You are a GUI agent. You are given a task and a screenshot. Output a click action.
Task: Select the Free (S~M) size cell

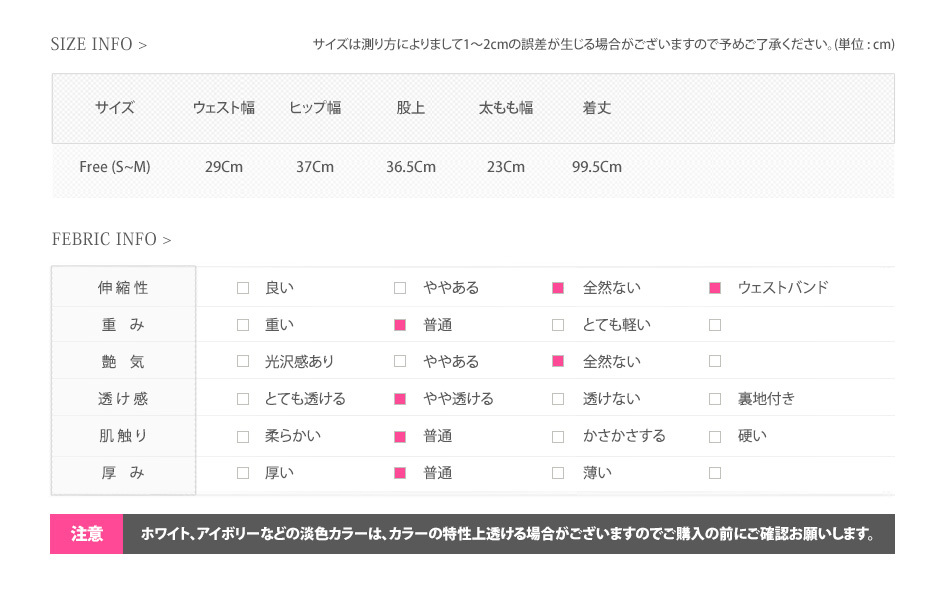(x=115, y=167)
